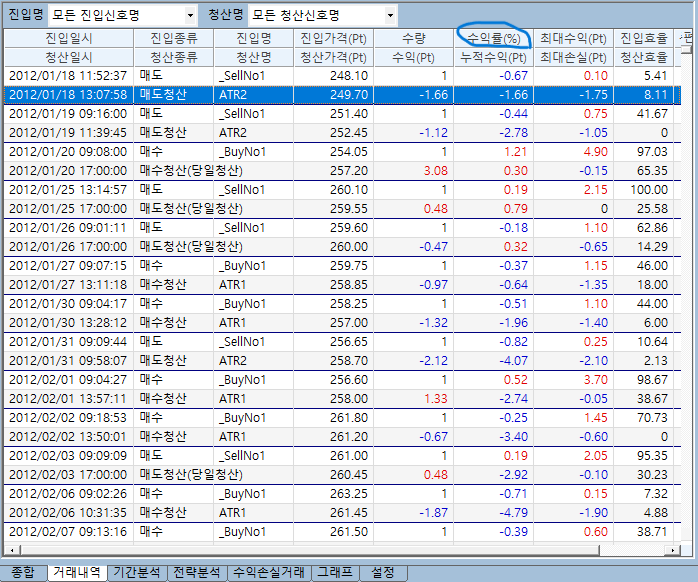
Task: Click the 진입가격(Pt) column header
Action: click(x=335, y=38)
